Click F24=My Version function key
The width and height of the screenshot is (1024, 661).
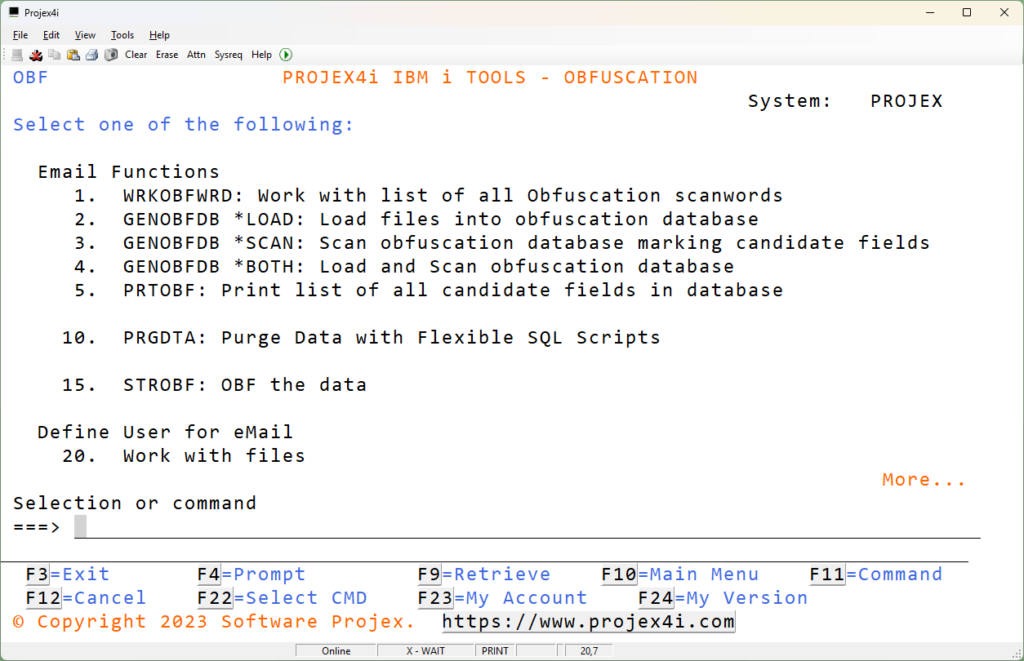click(723, 598)
